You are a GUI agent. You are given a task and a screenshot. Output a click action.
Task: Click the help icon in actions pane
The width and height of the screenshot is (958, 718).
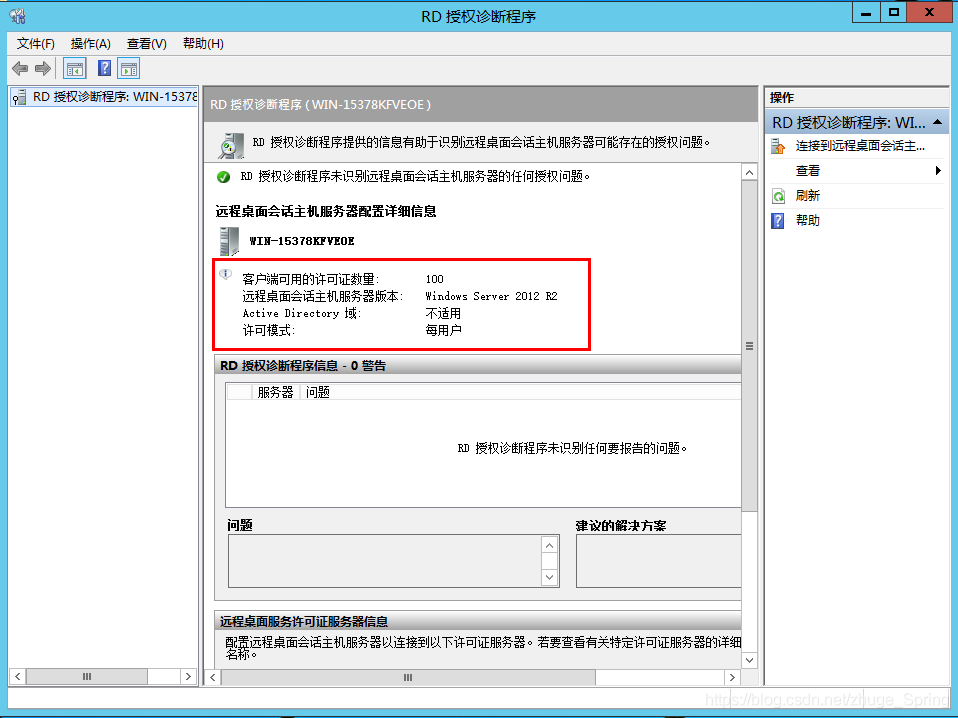(778, 221)
